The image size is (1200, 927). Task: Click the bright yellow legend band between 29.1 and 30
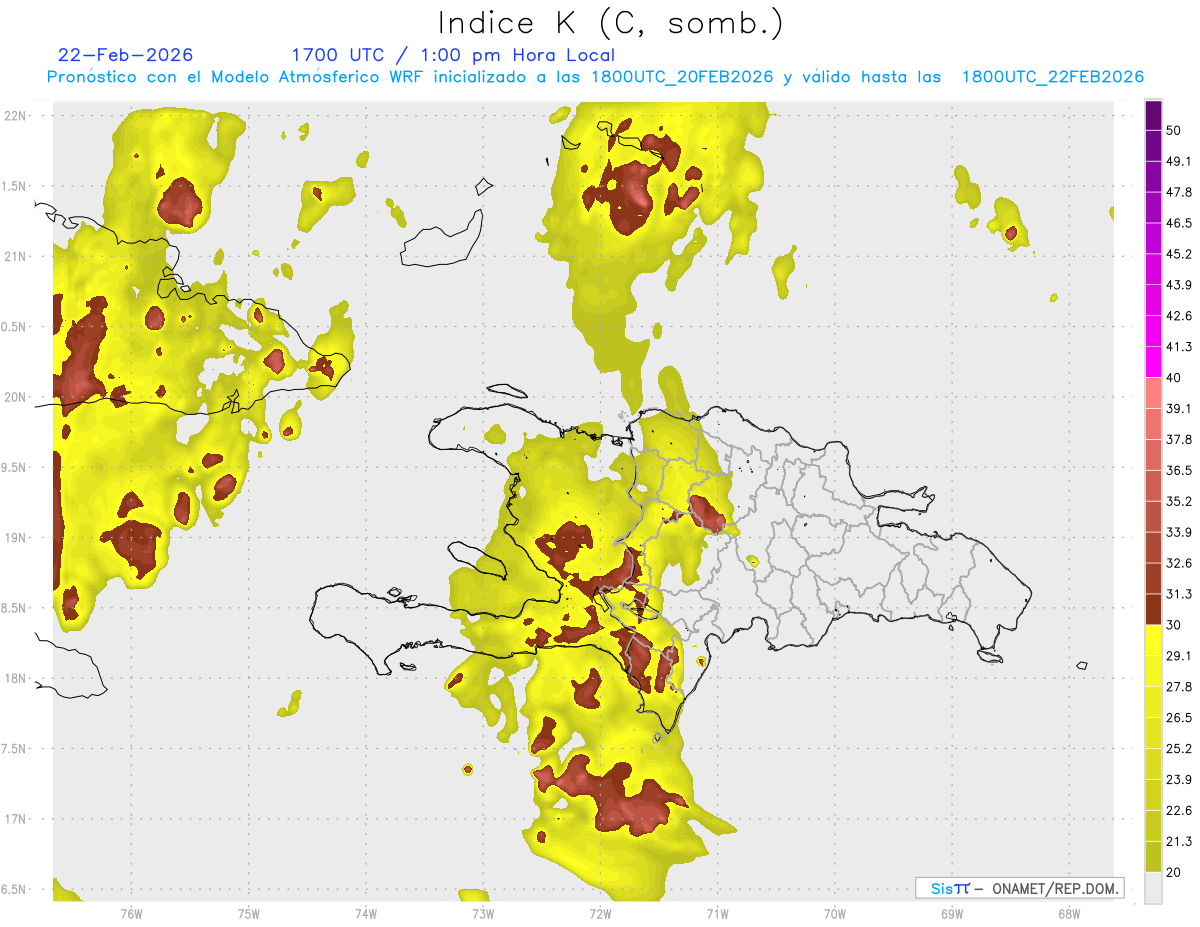(1154, 641)
